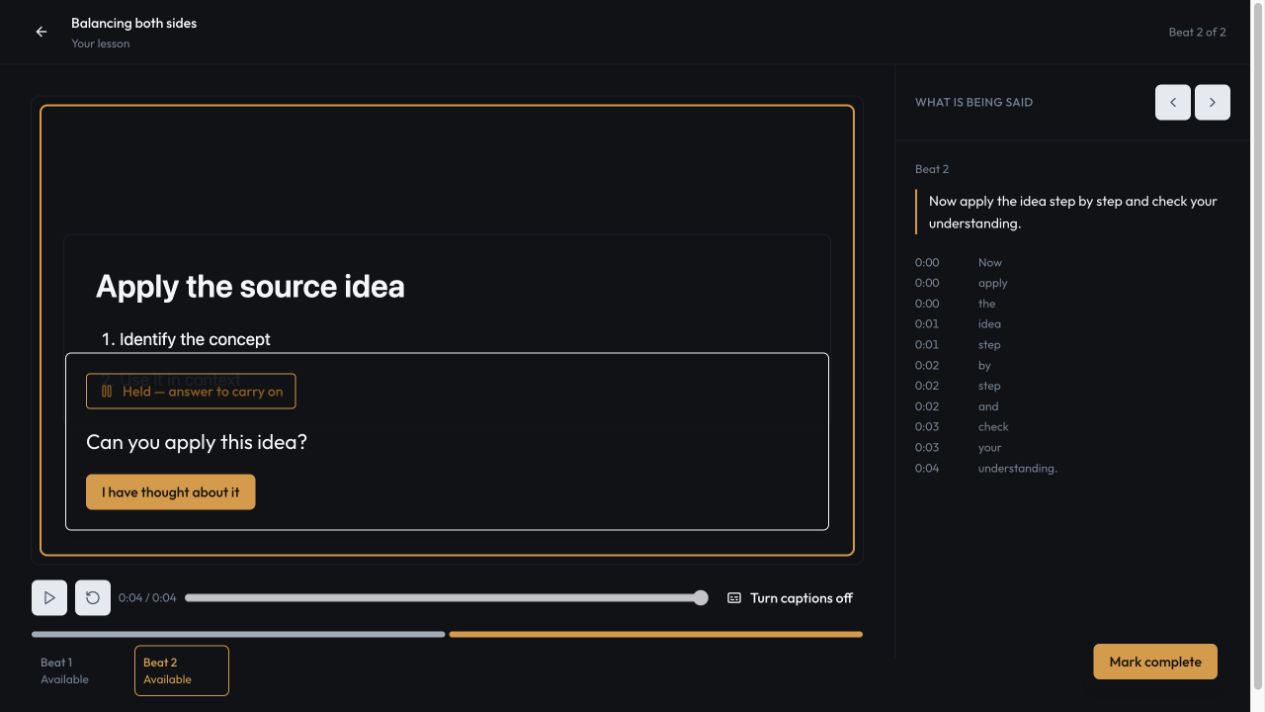
Task: Click the transcript word 'idea'
Action: coord(989,324)
